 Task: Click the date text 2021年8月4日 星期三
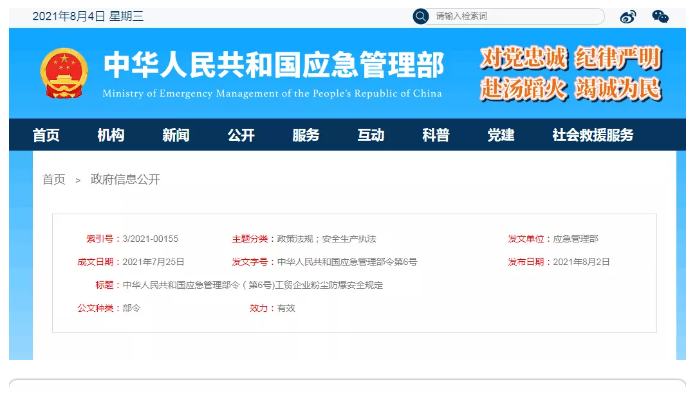[x=88, y=16]
